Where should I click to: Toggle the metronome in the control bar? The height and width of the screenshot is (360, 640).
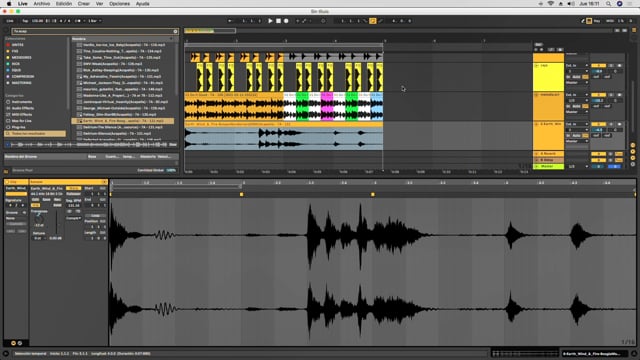[x=78, y=21]
